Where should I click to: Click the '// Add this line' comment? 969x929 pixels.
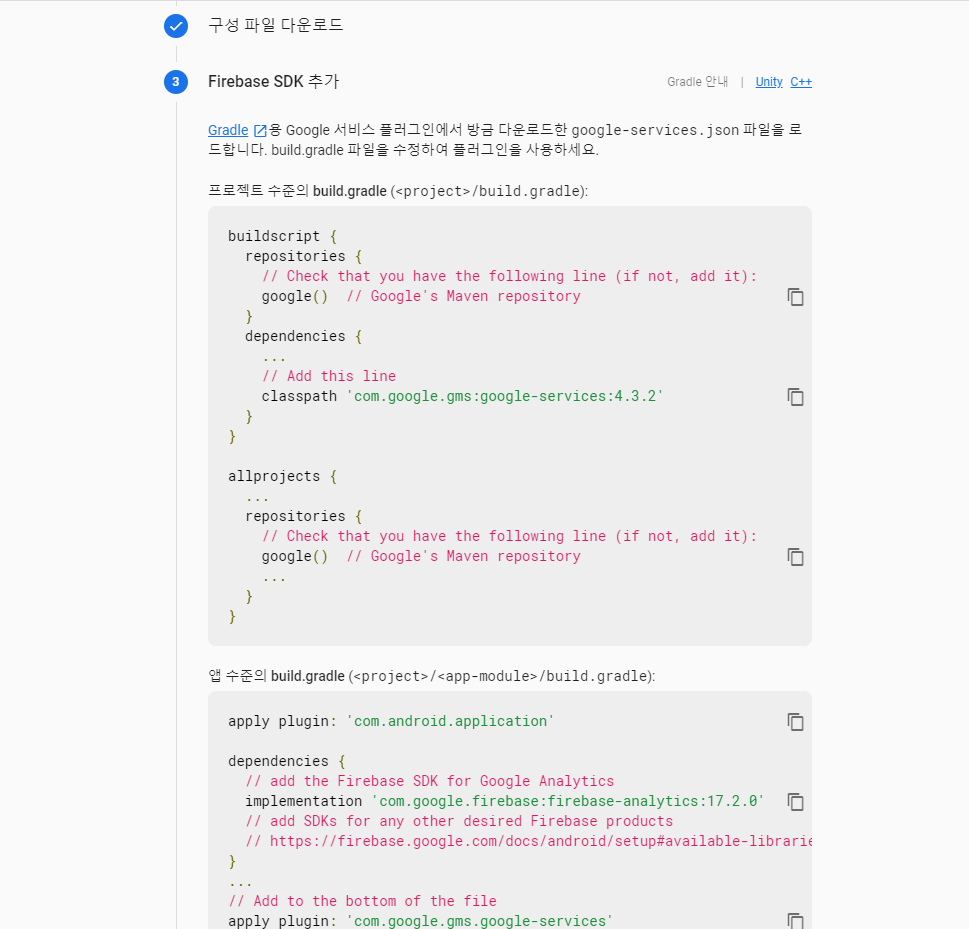[x=329, y=376]
